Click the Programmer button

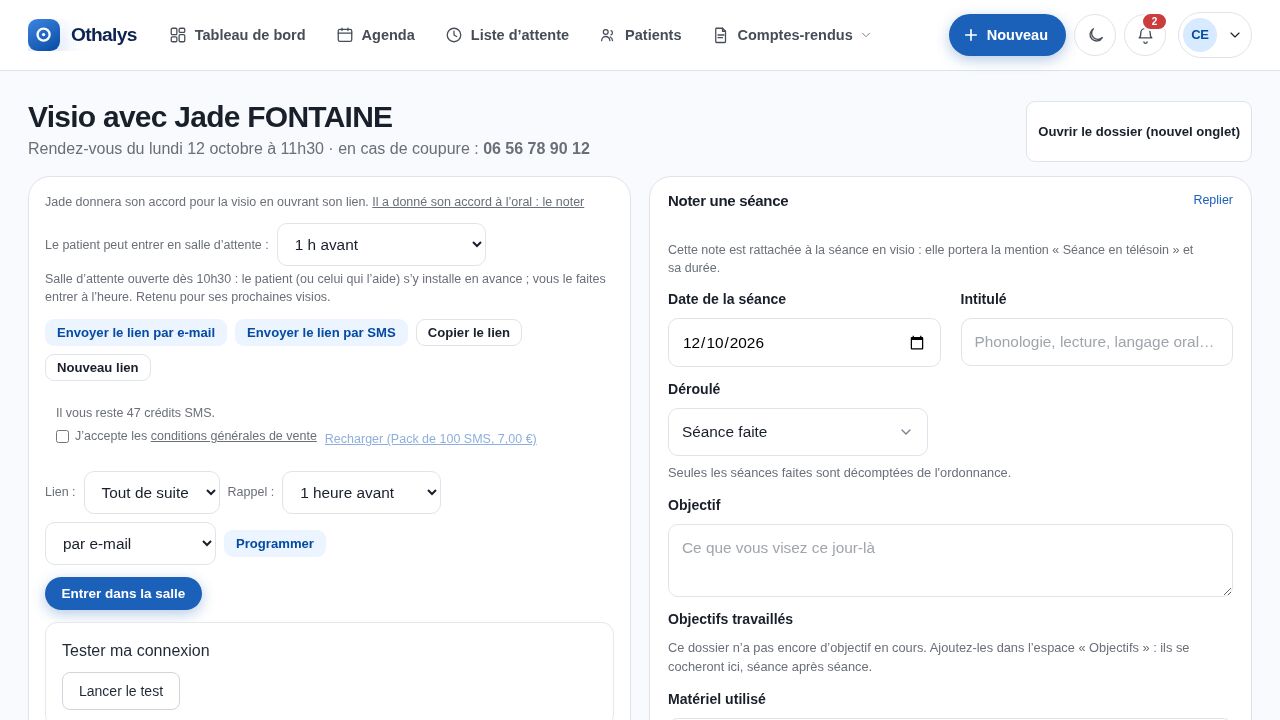pos(275,544)
